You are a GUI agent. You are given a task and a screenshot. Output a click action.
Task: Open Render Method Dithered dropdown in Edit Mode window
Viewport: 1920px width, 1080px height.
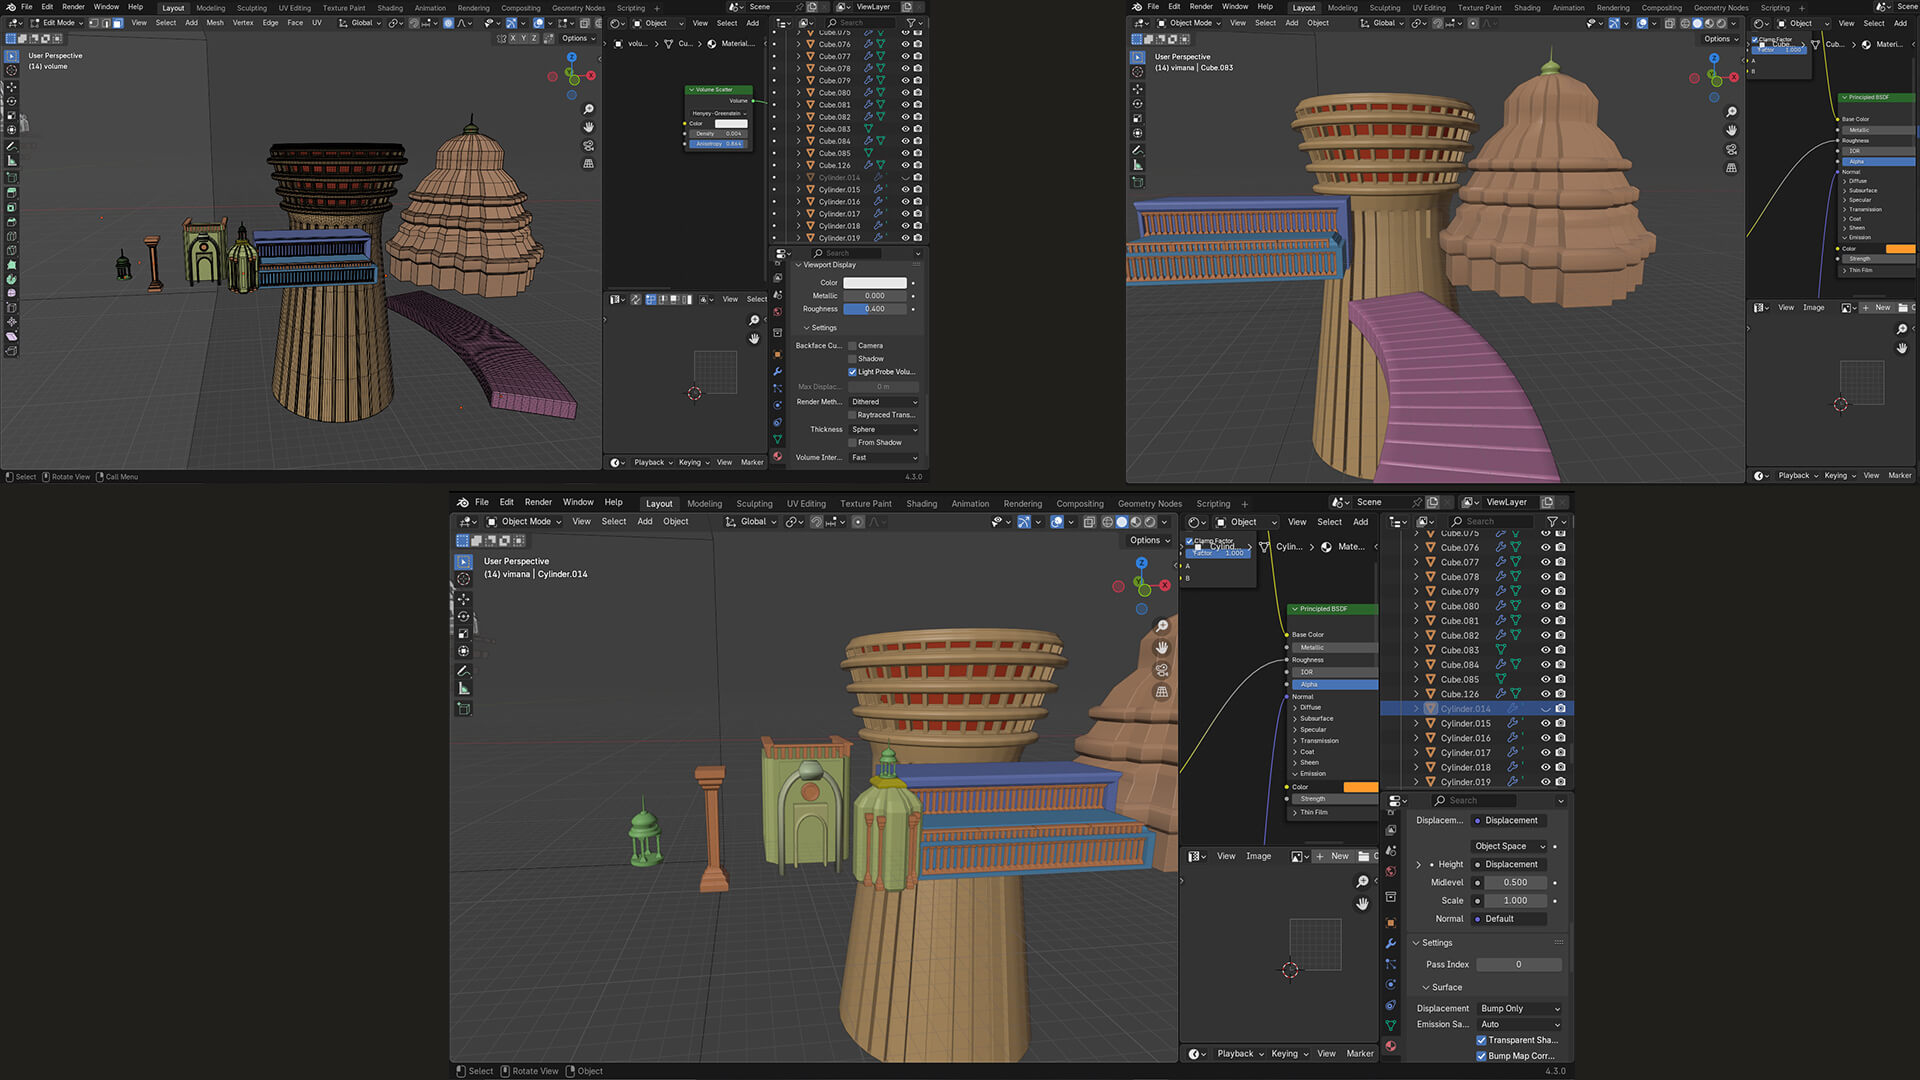click(x=884, y=402)
